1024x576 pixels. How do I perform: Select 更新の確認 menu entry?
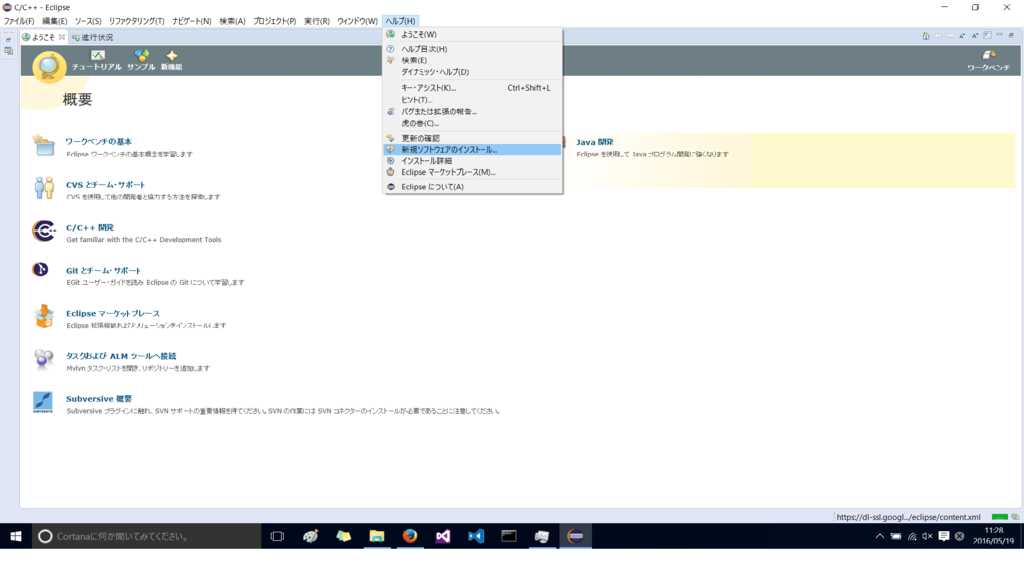[x=472, y=138]
